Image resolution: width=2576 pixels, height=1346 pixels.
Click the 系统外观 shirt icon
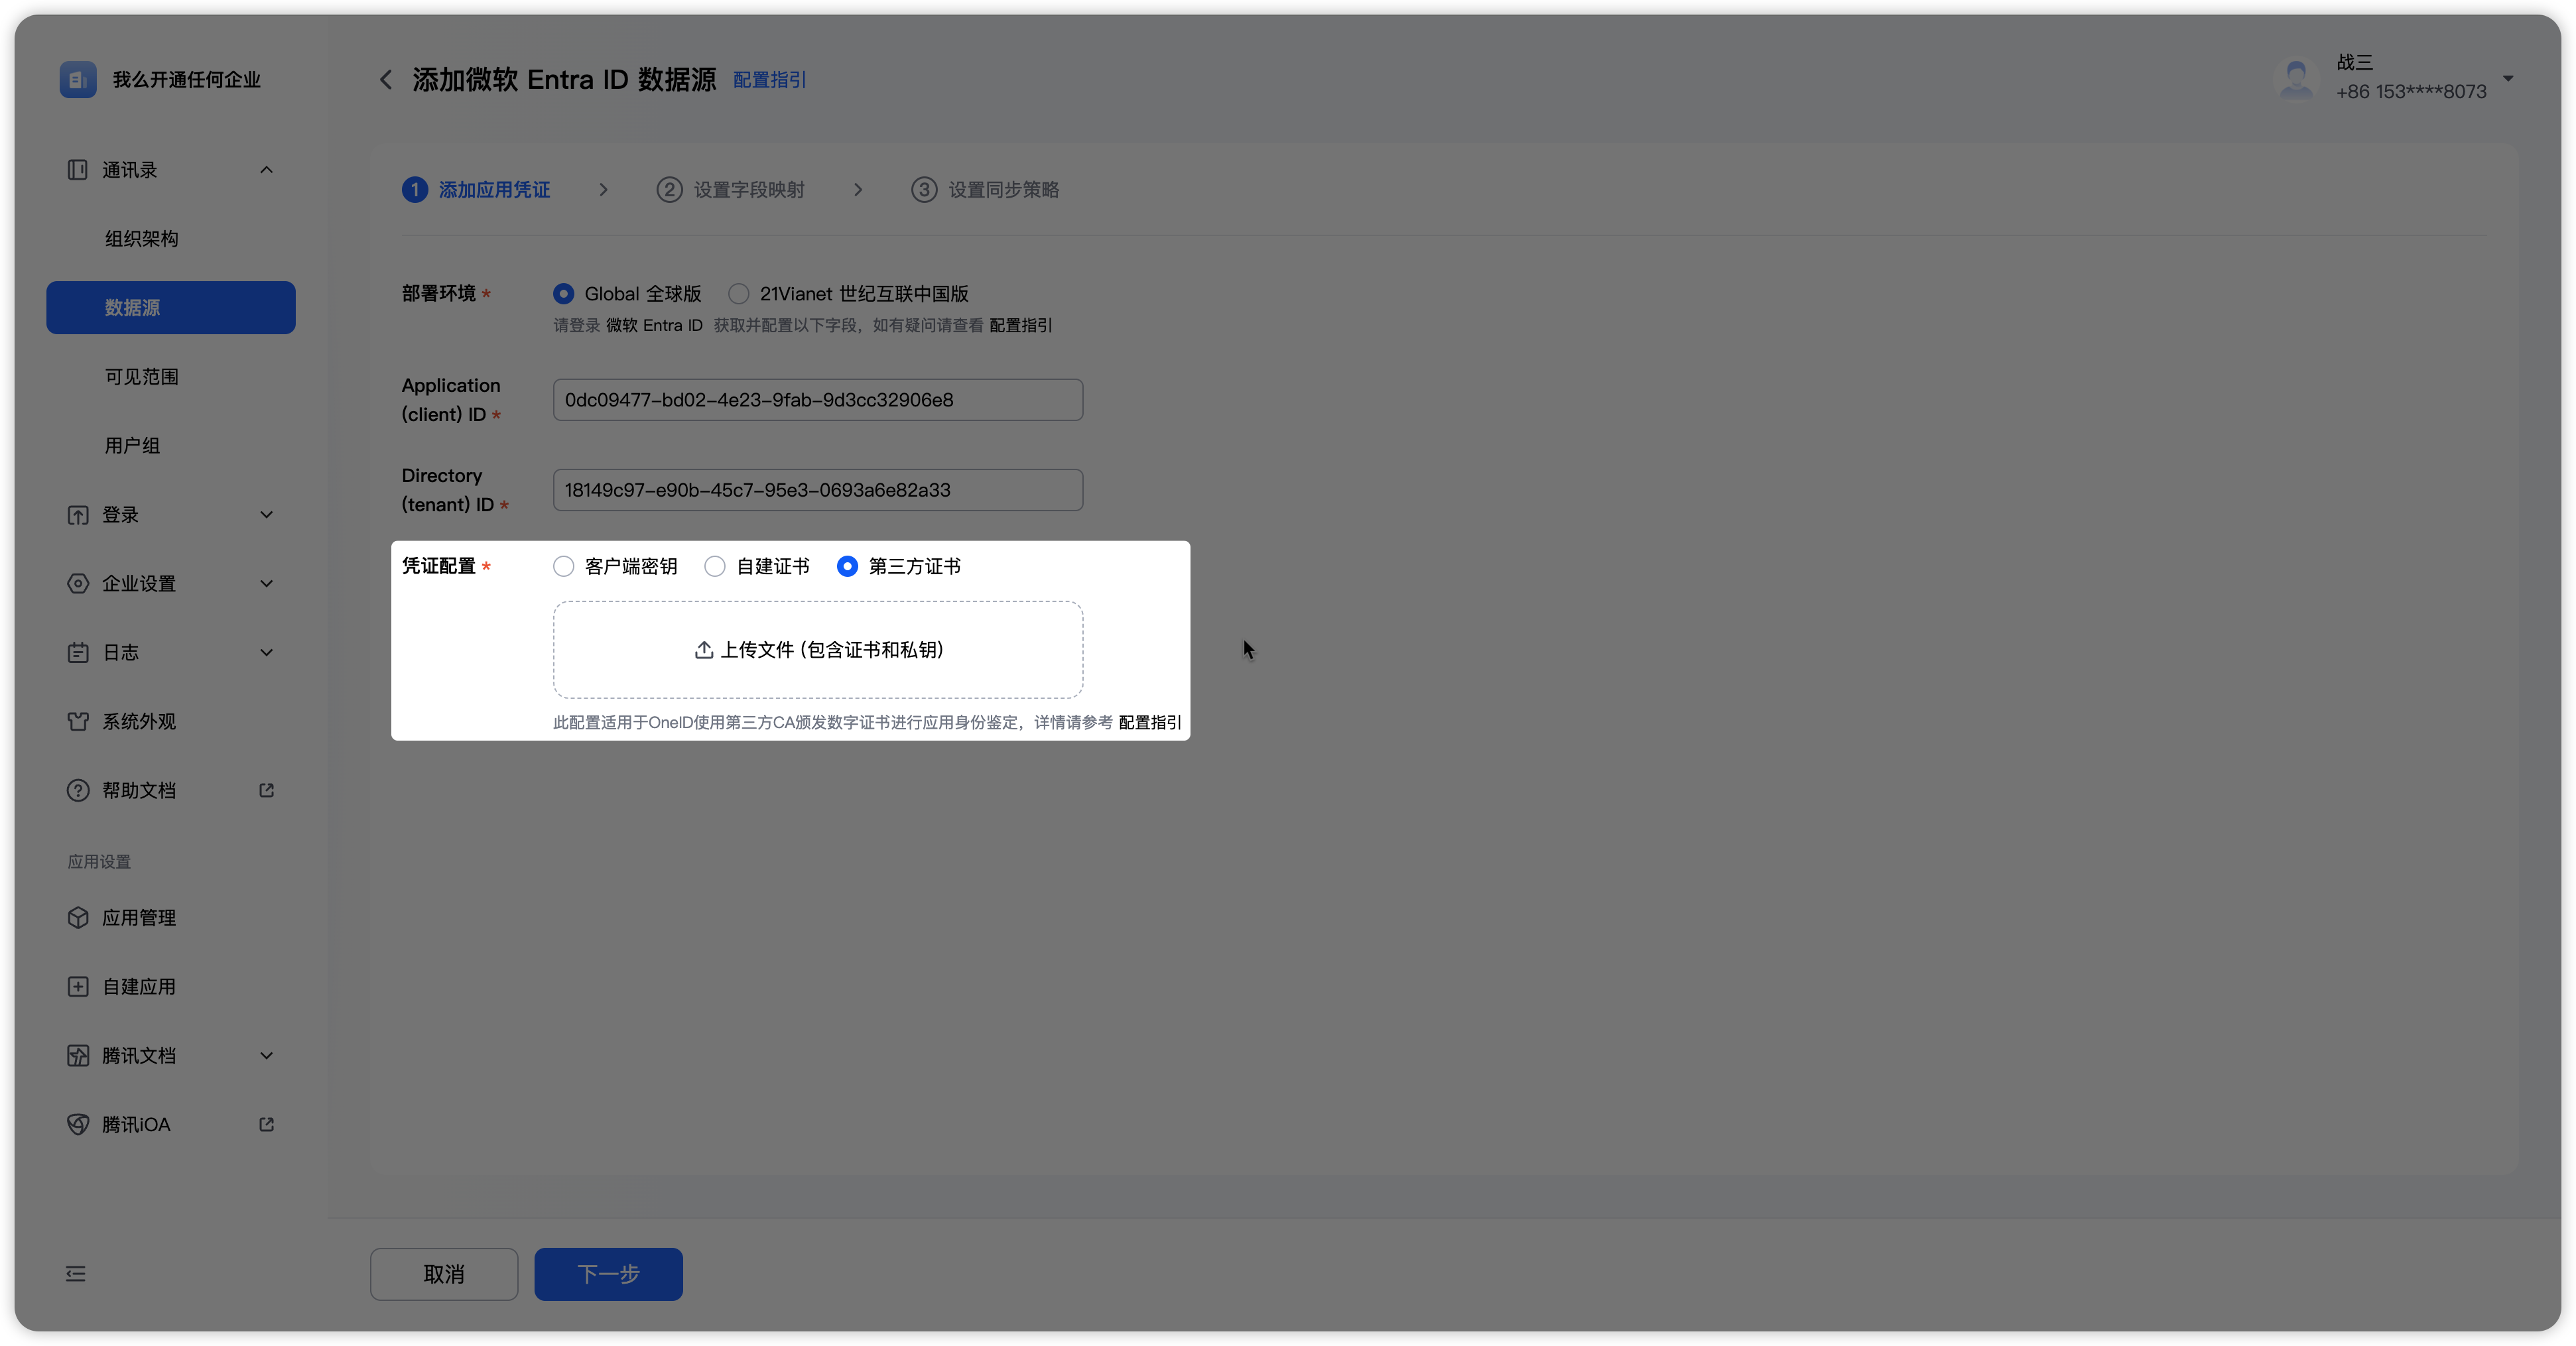[78, 721]
